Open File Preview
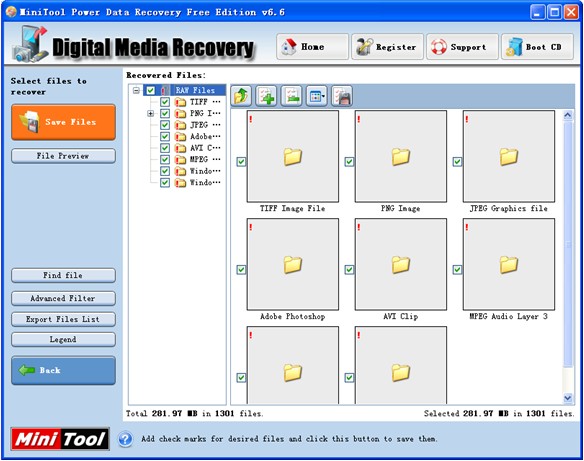The image size is (584, 461). 63,156
